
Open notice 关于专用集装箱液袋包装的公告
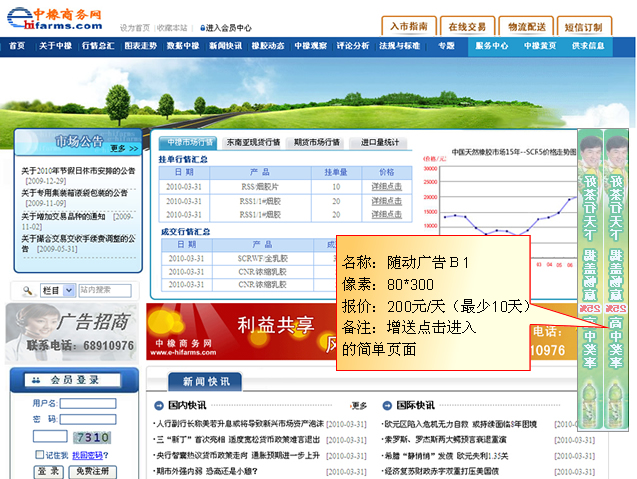pyautogui.click(x=74, y=193)
